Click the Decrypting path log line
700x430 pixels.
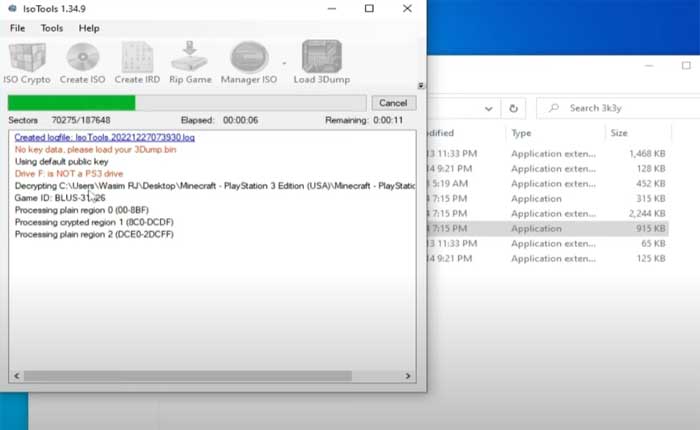pyautogui.click(x=215, y=186)
